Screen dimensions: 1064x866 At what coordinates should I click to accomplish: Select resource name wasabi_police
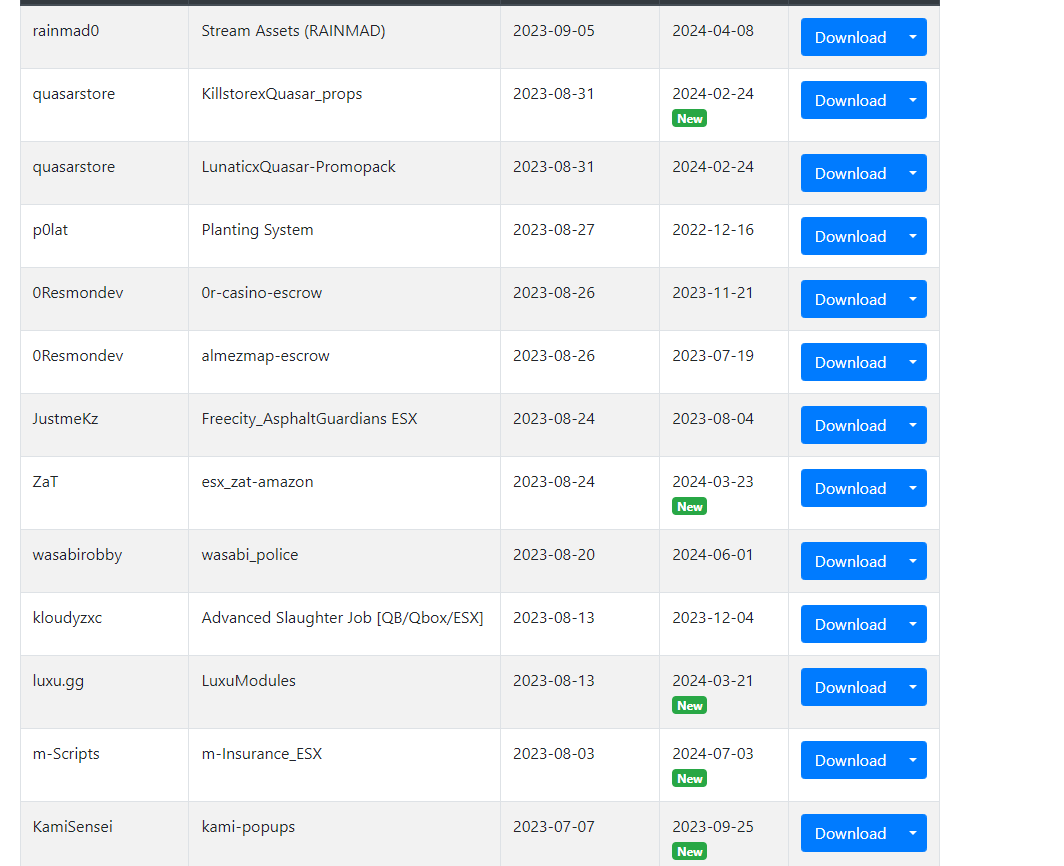250,555
